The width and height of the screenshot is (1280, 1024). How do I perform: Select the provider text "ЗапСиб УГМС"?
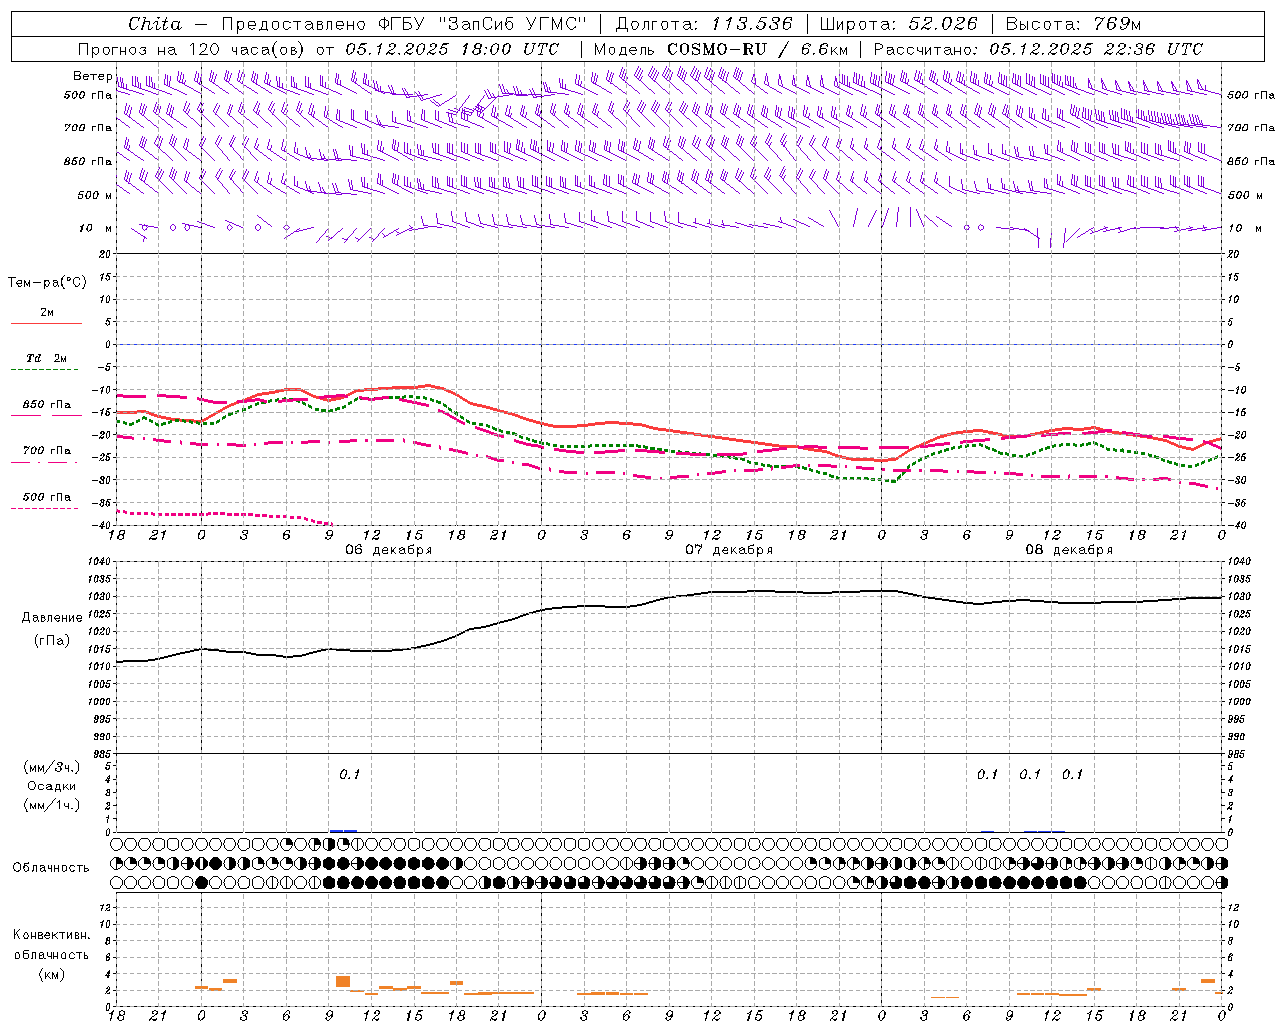(x=512, y=23)
